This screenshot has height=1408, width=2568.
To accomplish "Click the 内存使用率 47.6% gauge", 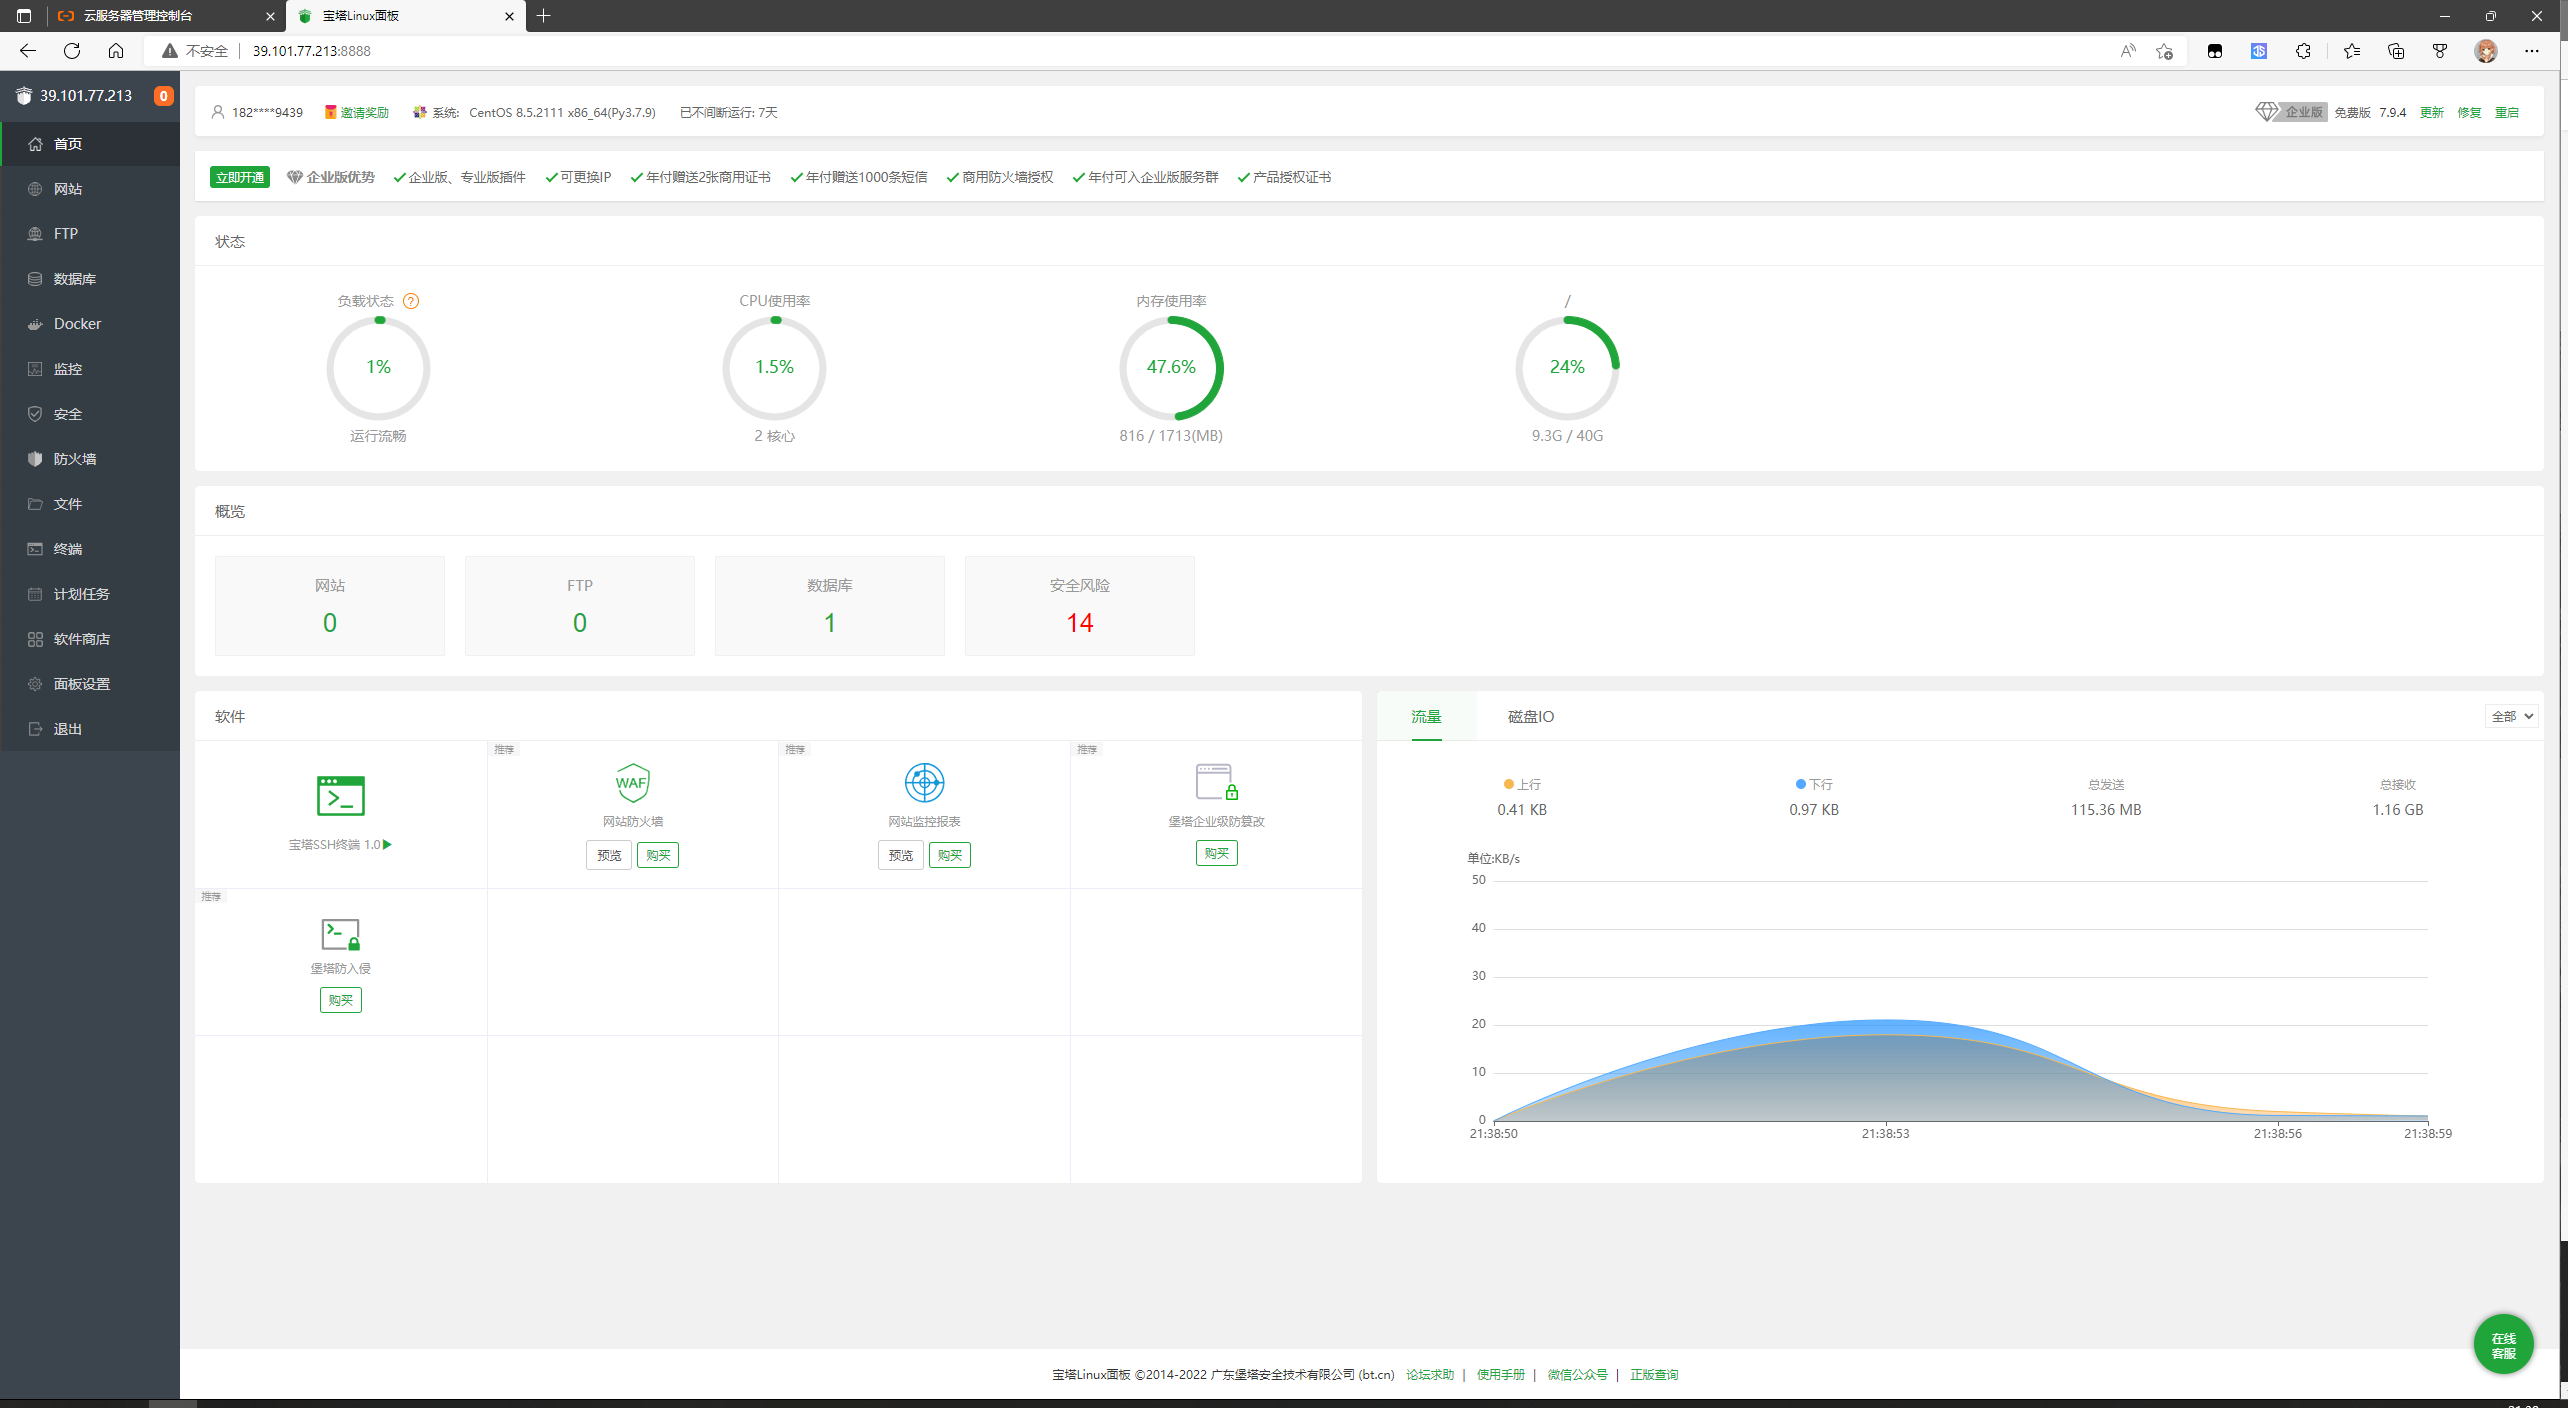I will click(1171, 368).
